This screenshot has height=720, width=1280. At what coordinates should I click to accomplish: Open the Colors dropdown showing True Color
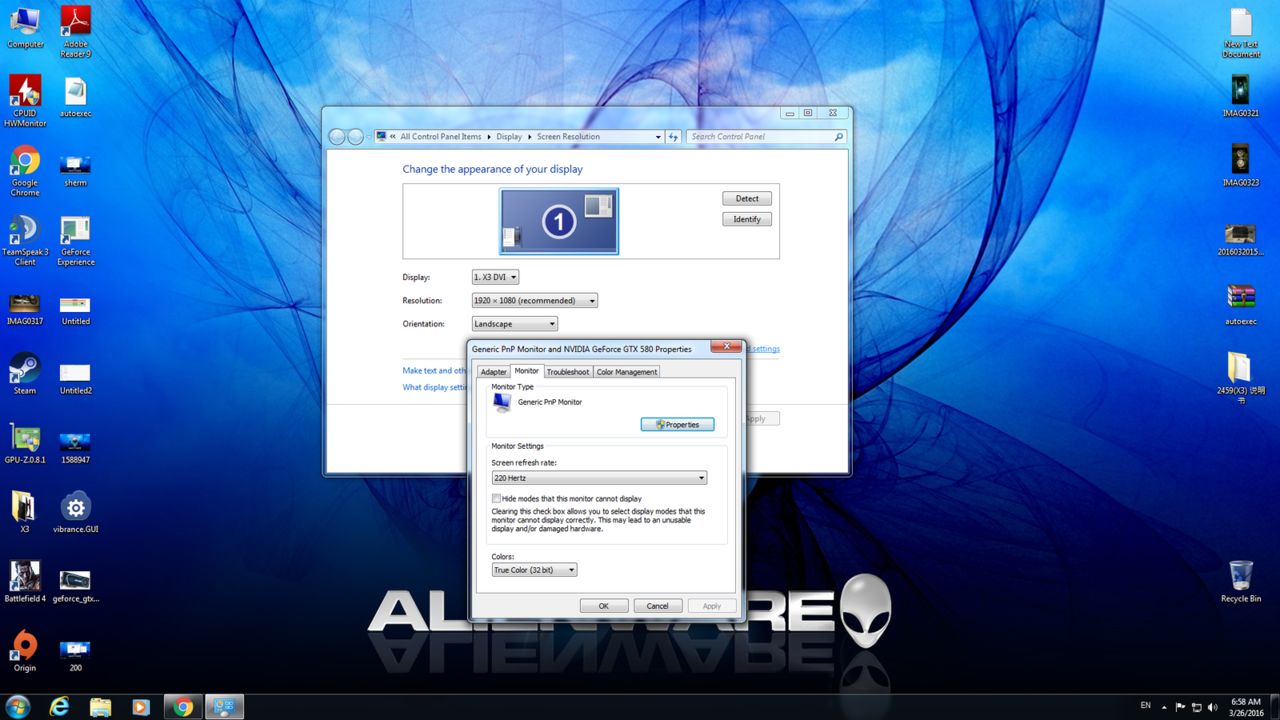pos(534,570)
